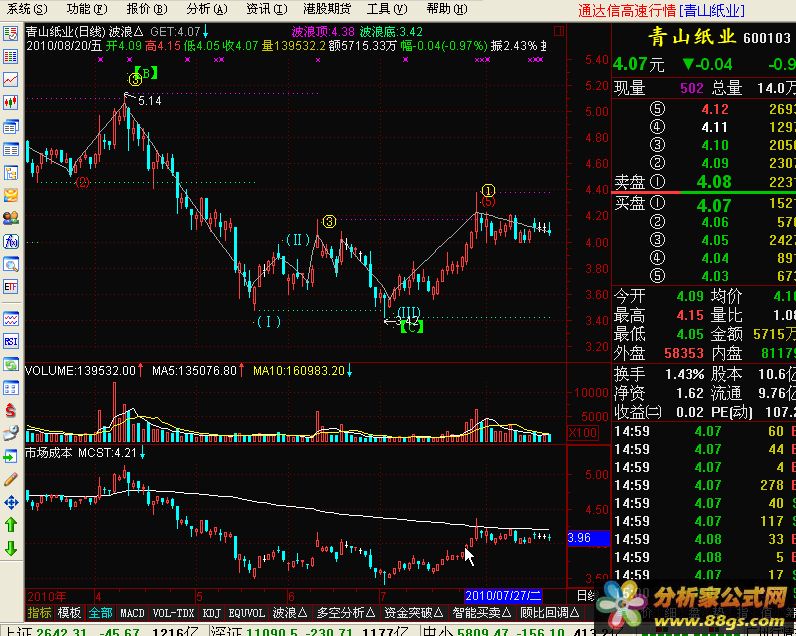Image resolution: width=796 pixels, height=636 pixels.
Task: Open the 功能(F) menu
Action: click(86, 9)
